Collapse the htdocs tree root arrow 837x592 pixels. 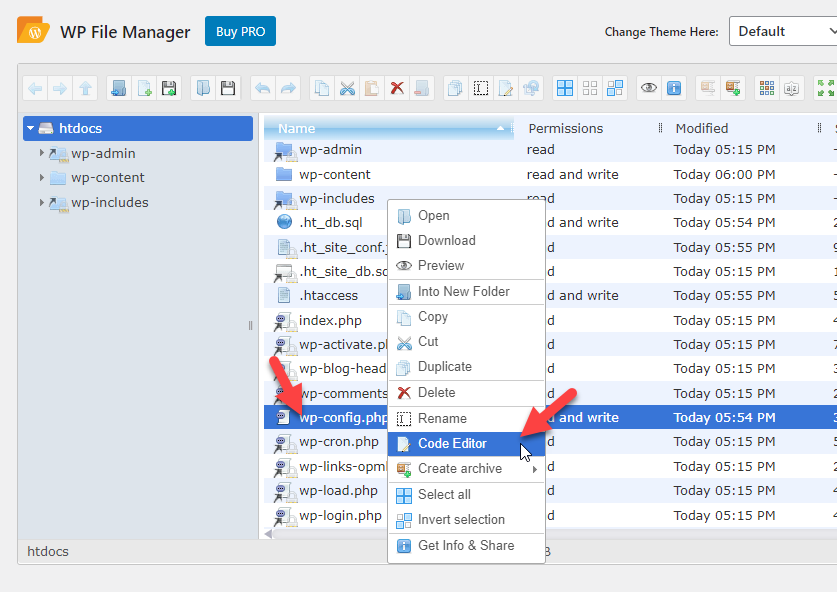click(30, 128)
